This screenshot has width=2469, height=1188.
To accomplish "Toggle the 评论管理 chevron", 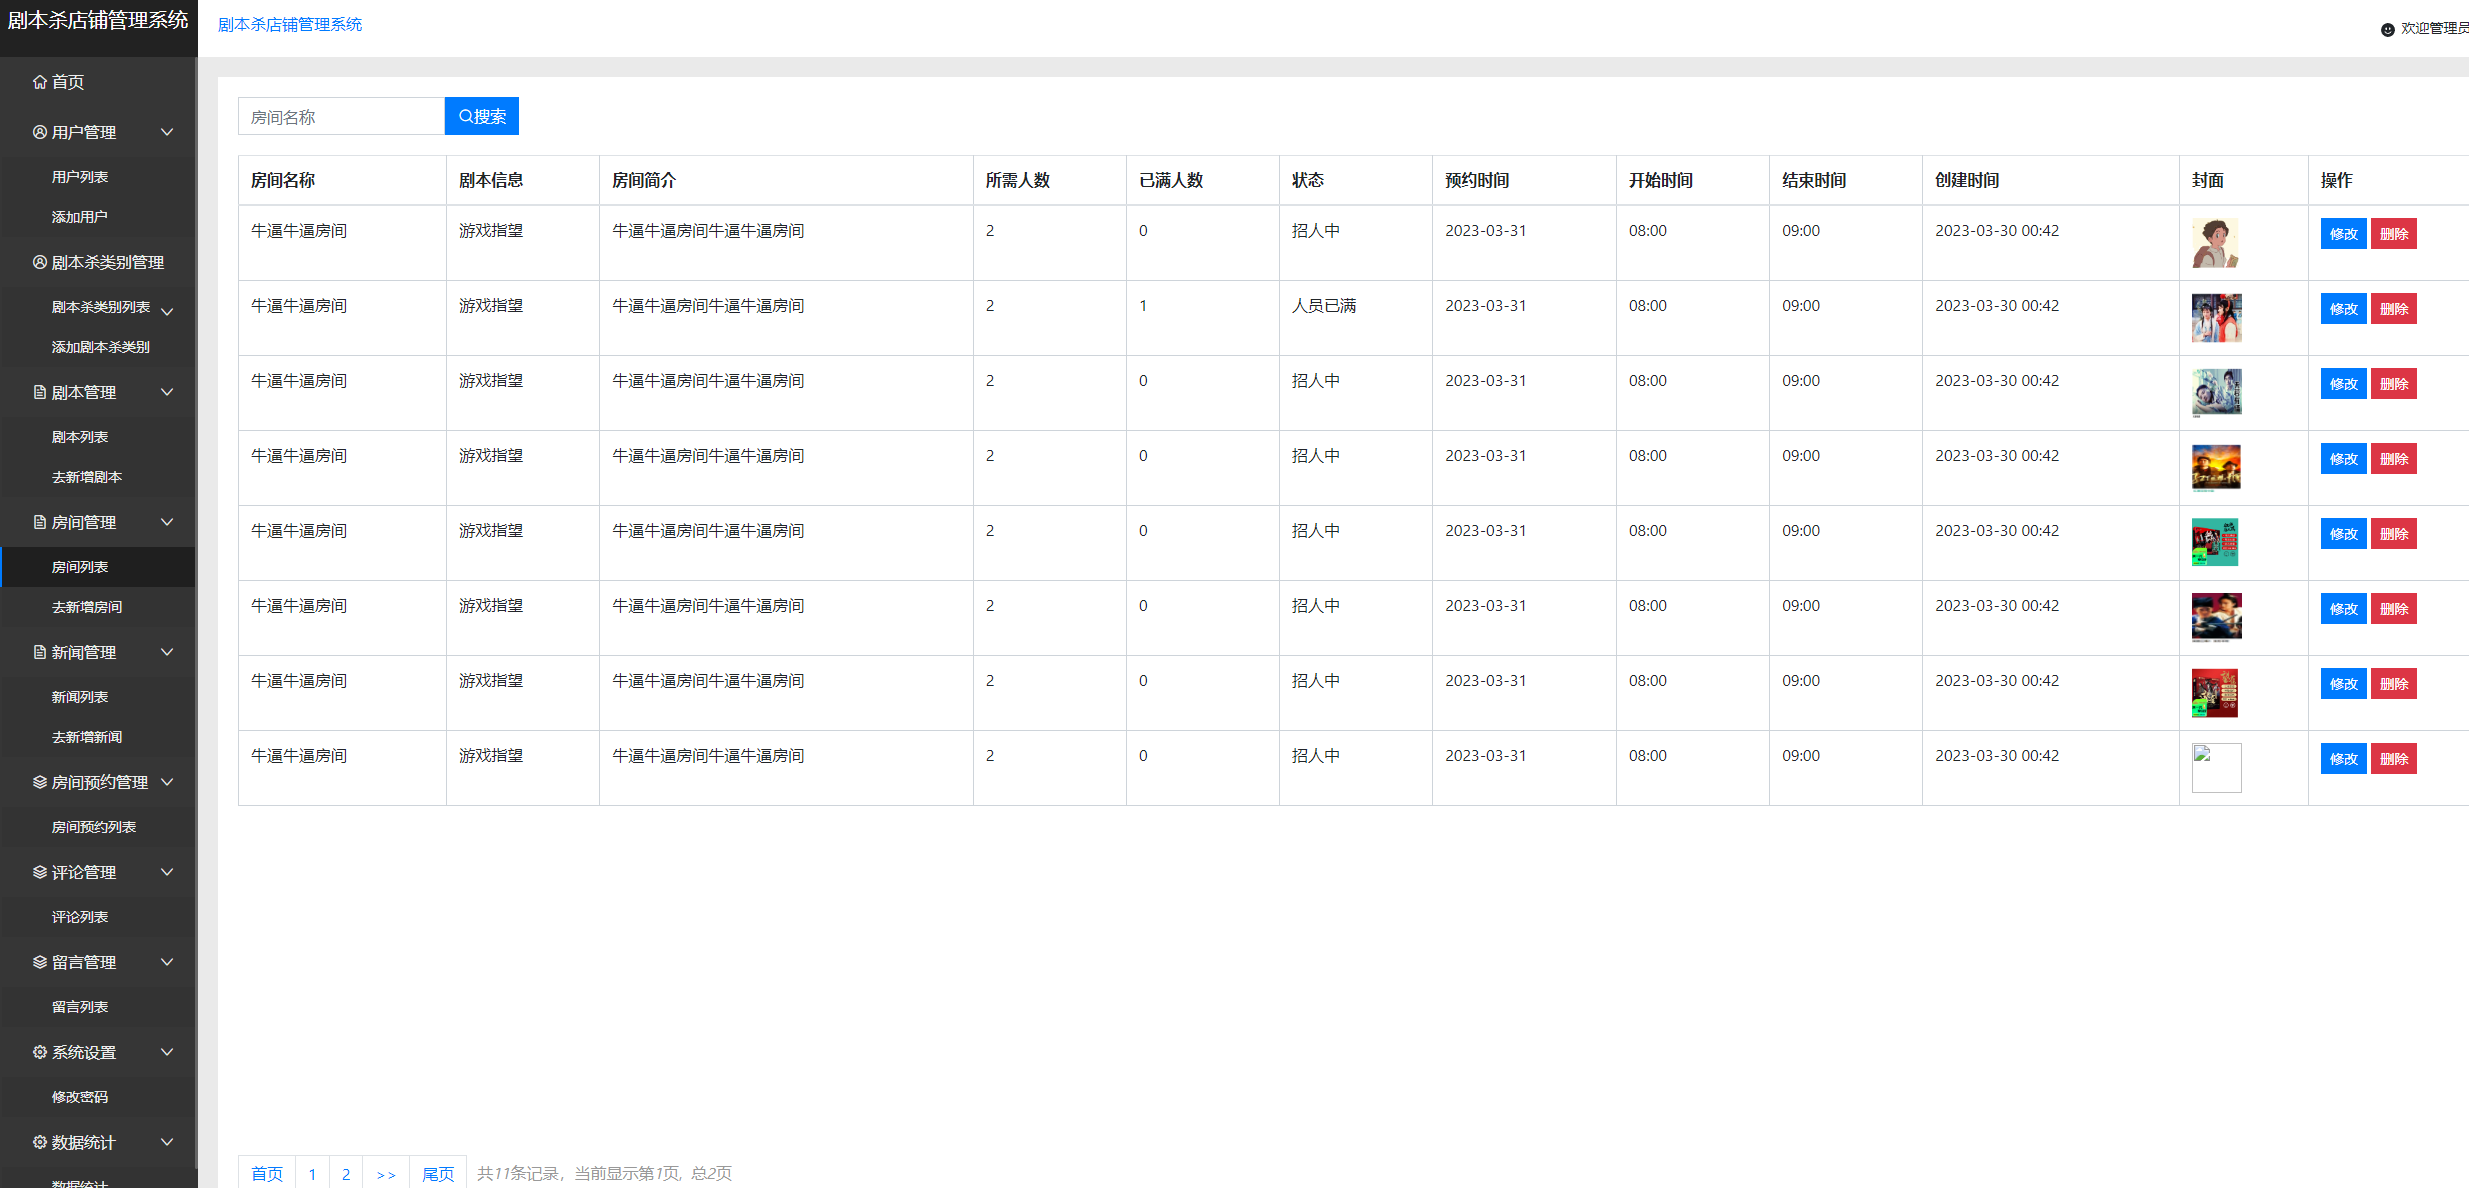I will (167, 872).
